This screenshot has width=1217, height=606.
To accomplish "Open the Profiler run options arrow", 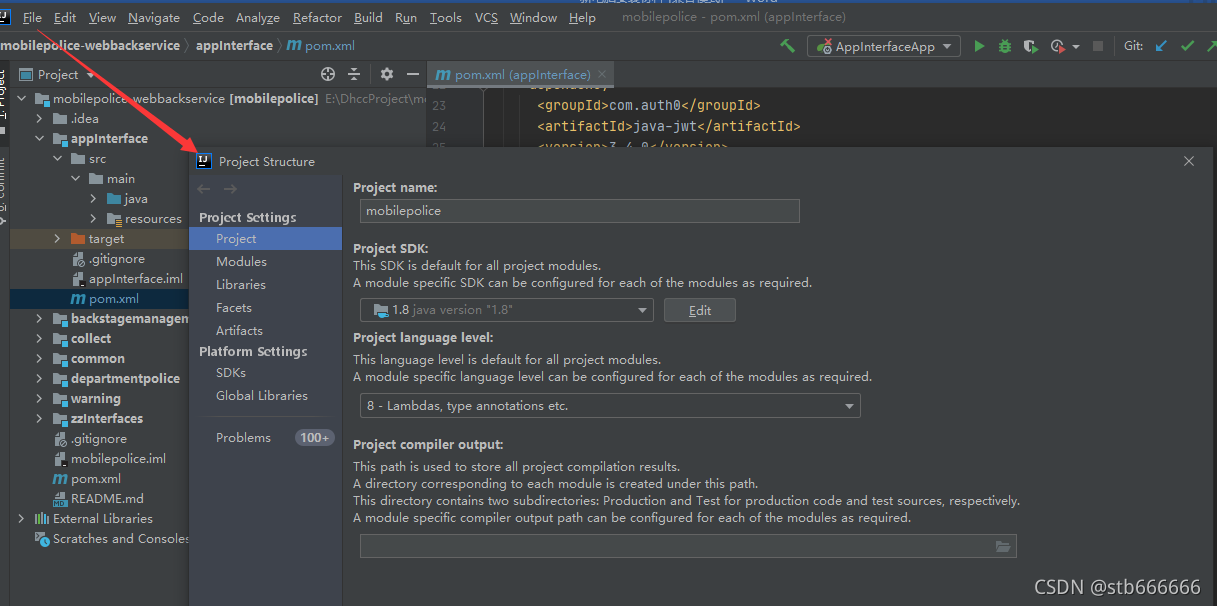I will 1076,46.
